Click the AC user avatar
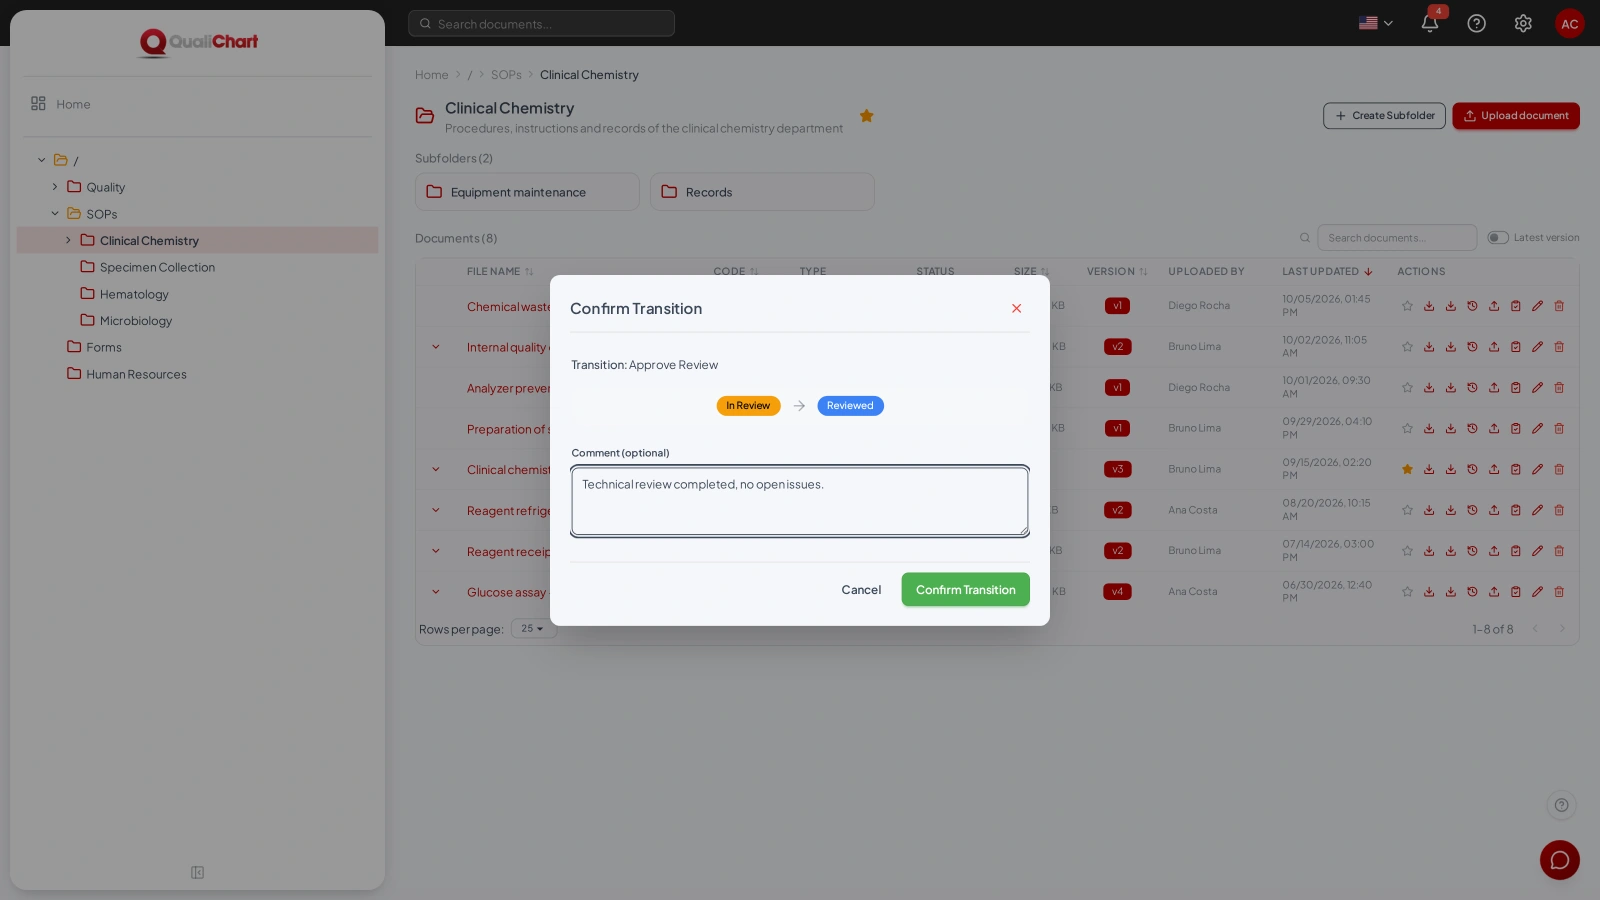Image resolution: width=1600 pixels, height=900 pixels. (x=1569, y=23)
